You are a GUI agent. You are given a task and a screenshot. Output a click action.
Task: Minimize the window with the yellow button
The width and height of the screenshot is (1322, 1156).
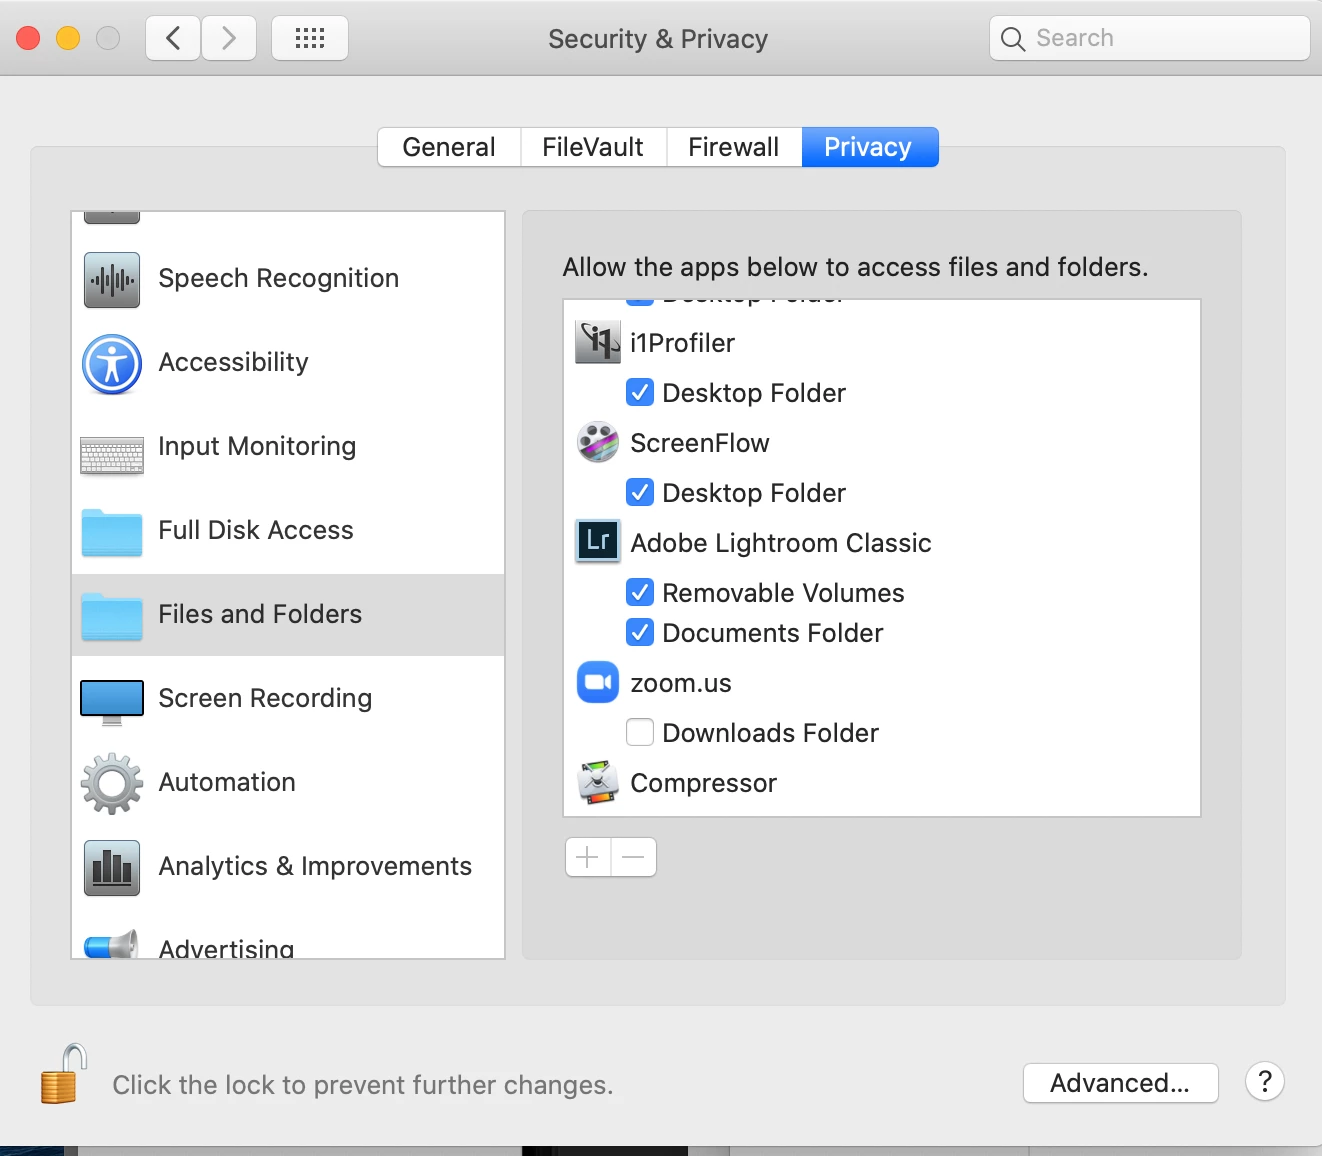coord(68,38)
